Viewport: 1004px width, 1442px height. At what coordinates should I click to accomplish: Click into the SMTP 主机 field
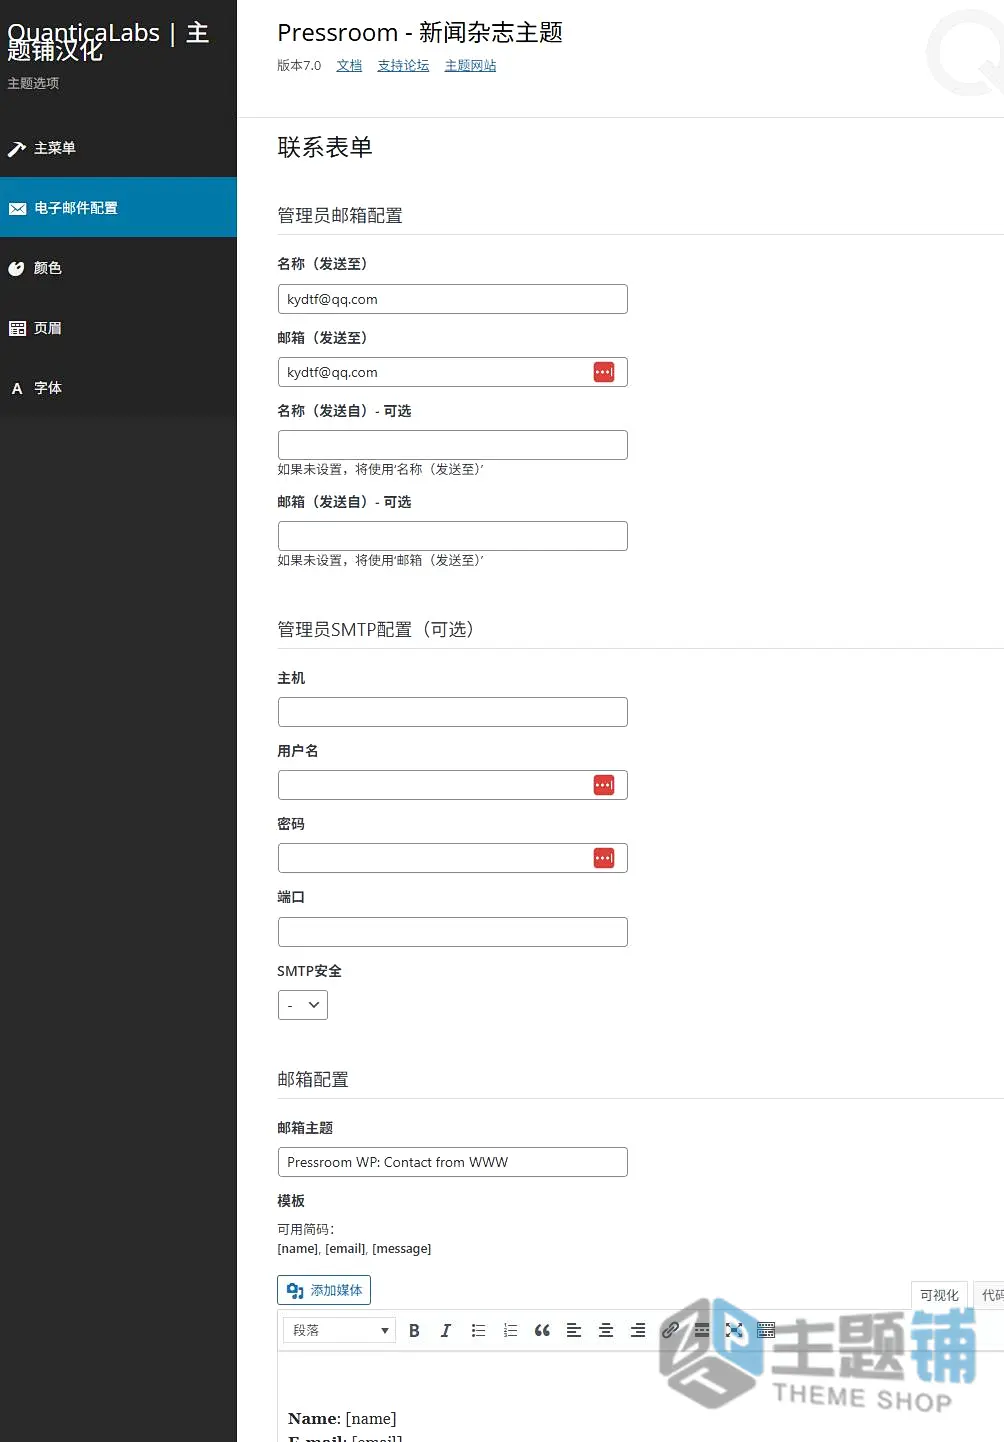[x=452, y=712]
